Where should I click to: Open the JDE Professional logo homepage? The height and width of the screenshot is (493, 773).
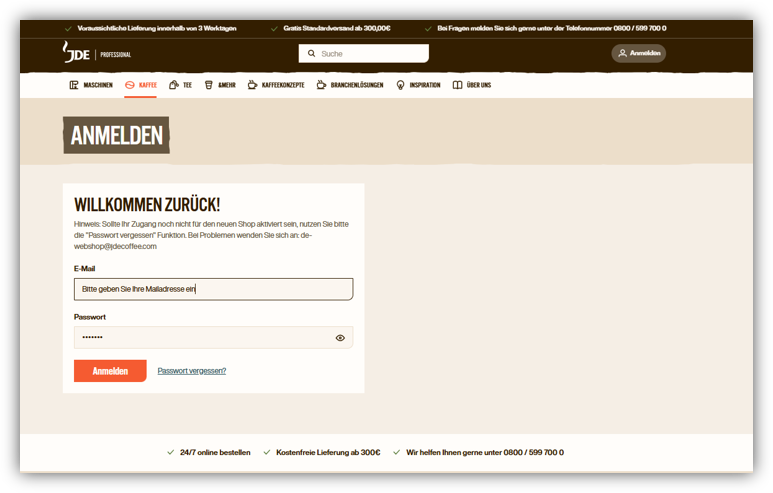(97, 53)
